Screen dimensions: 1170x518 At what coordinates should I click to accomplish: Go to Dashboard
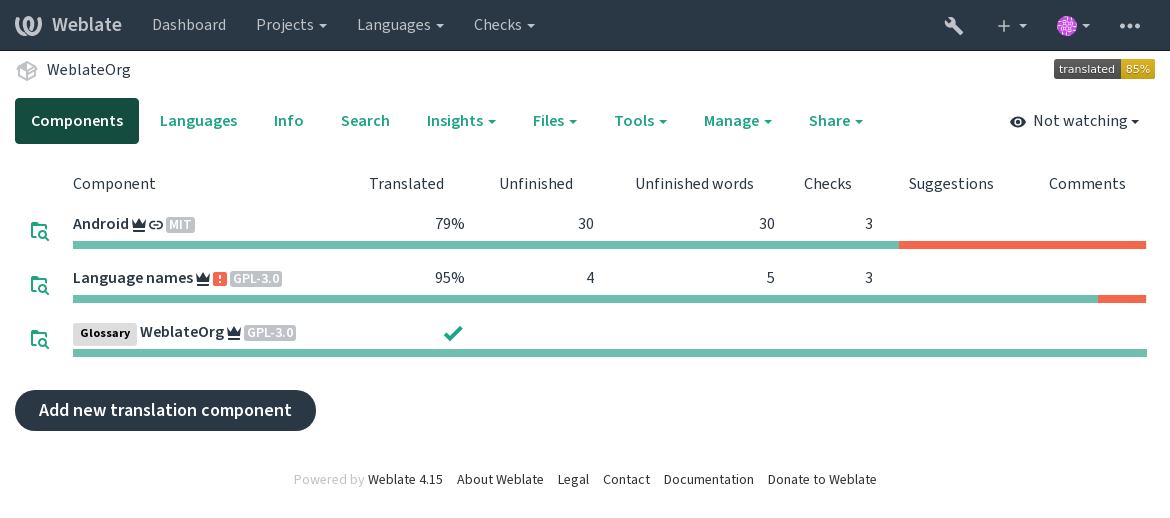tap(189, 25)
